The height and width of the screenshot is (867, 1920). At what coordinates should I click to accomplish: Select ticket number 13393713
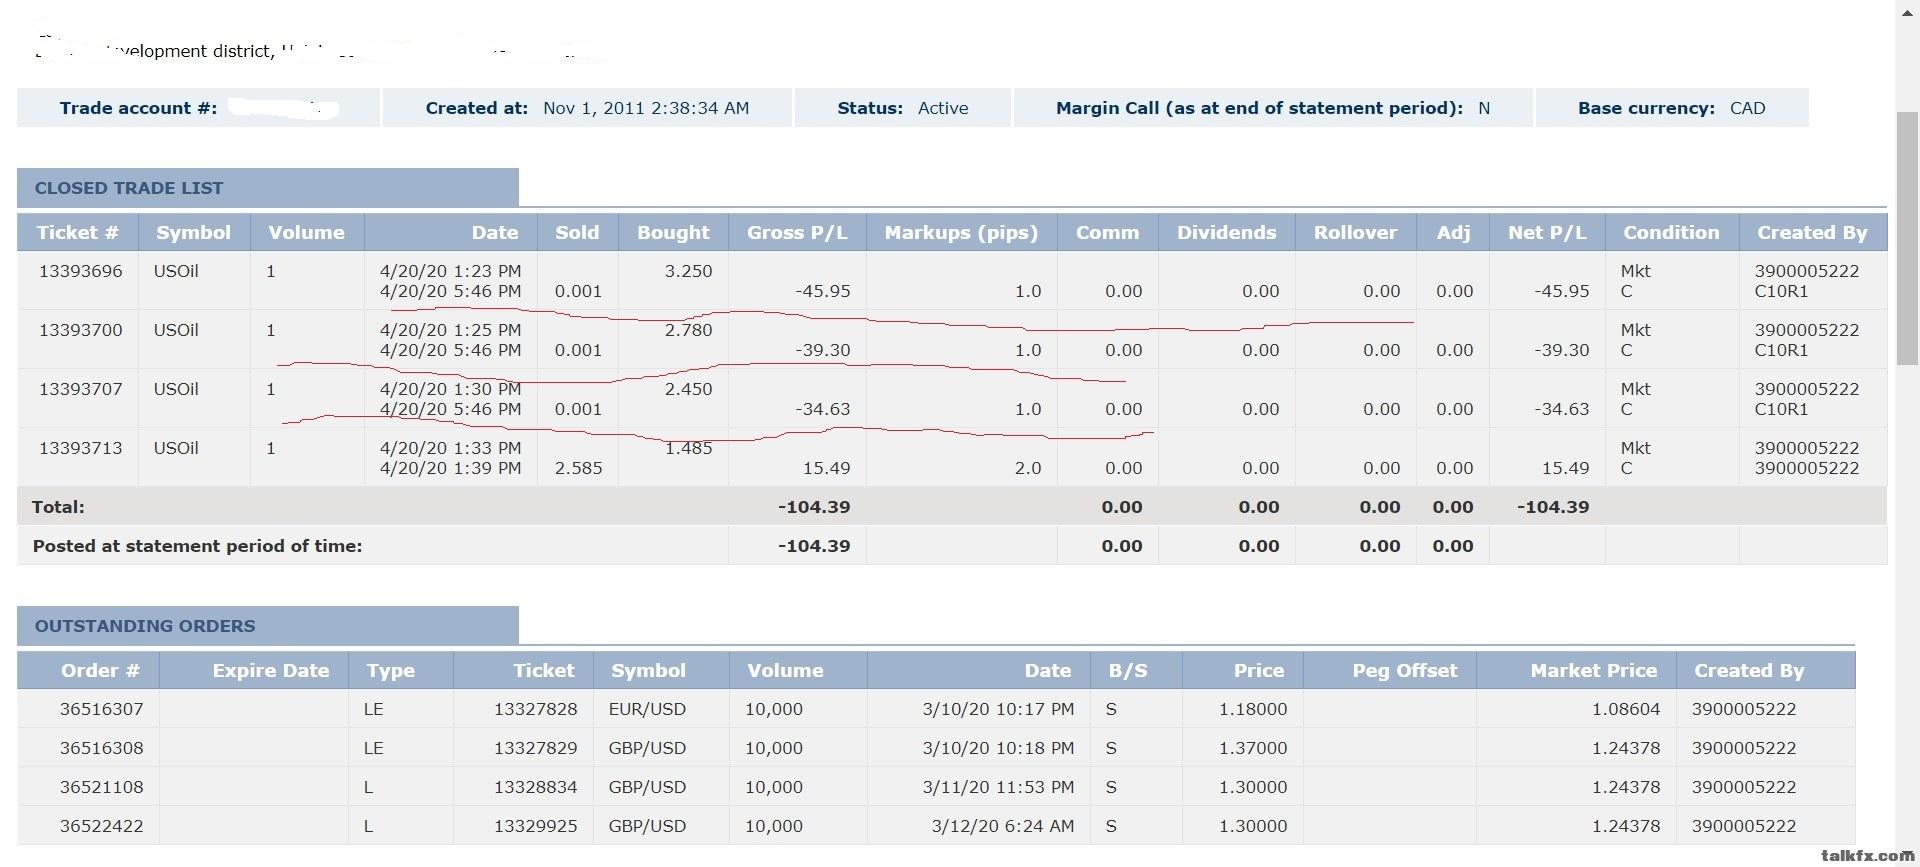[x=80, y=448]
